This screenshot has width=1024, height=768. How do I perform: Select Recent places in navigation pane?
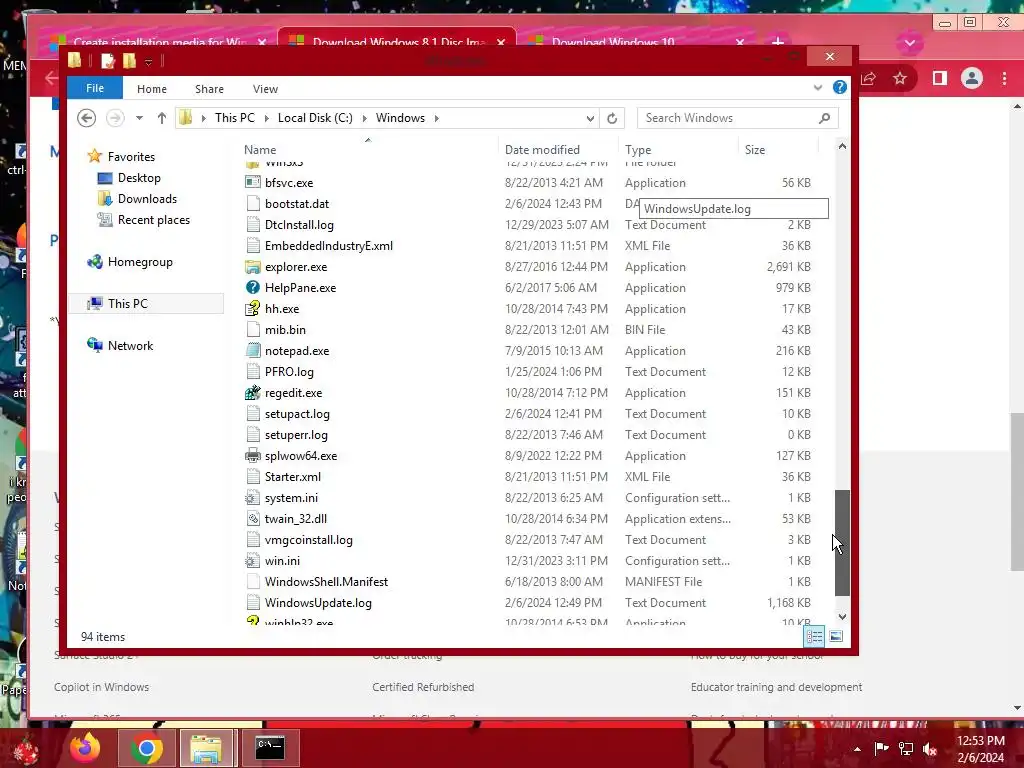(153, 220)
